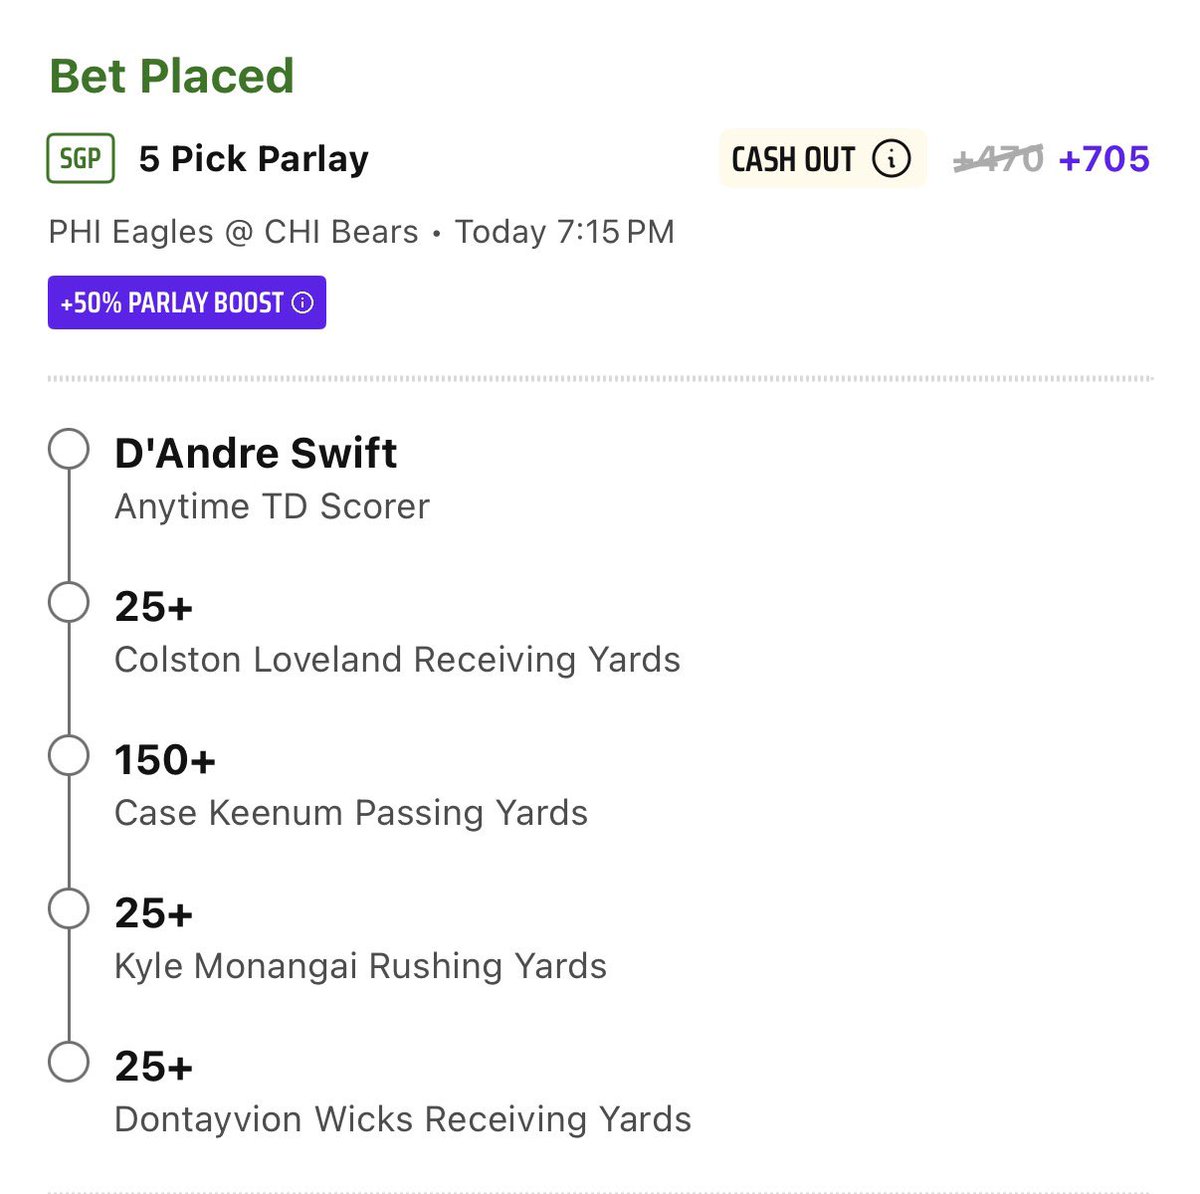Open the Parlay Boost info icon
This screenshot has width=1200, height=1194.
(302, 303)
